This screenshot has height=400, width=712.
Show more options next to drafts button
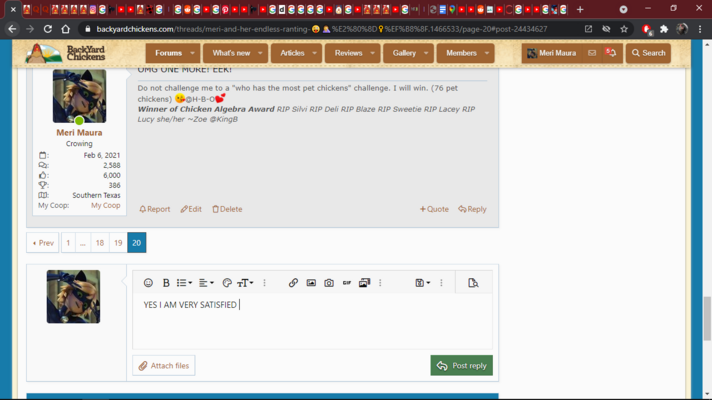[x=441, y=283]
